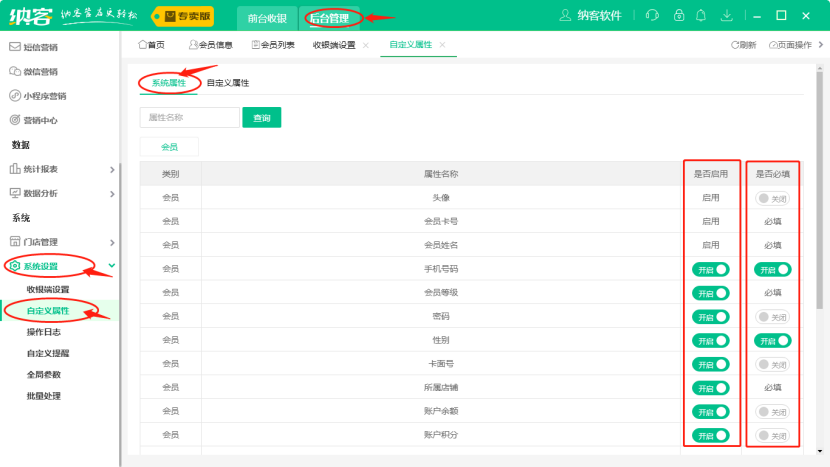Click the download icon in title bar
Image resolution: width=830 pixels, height=467 pixels.
[x=727, y=15]
